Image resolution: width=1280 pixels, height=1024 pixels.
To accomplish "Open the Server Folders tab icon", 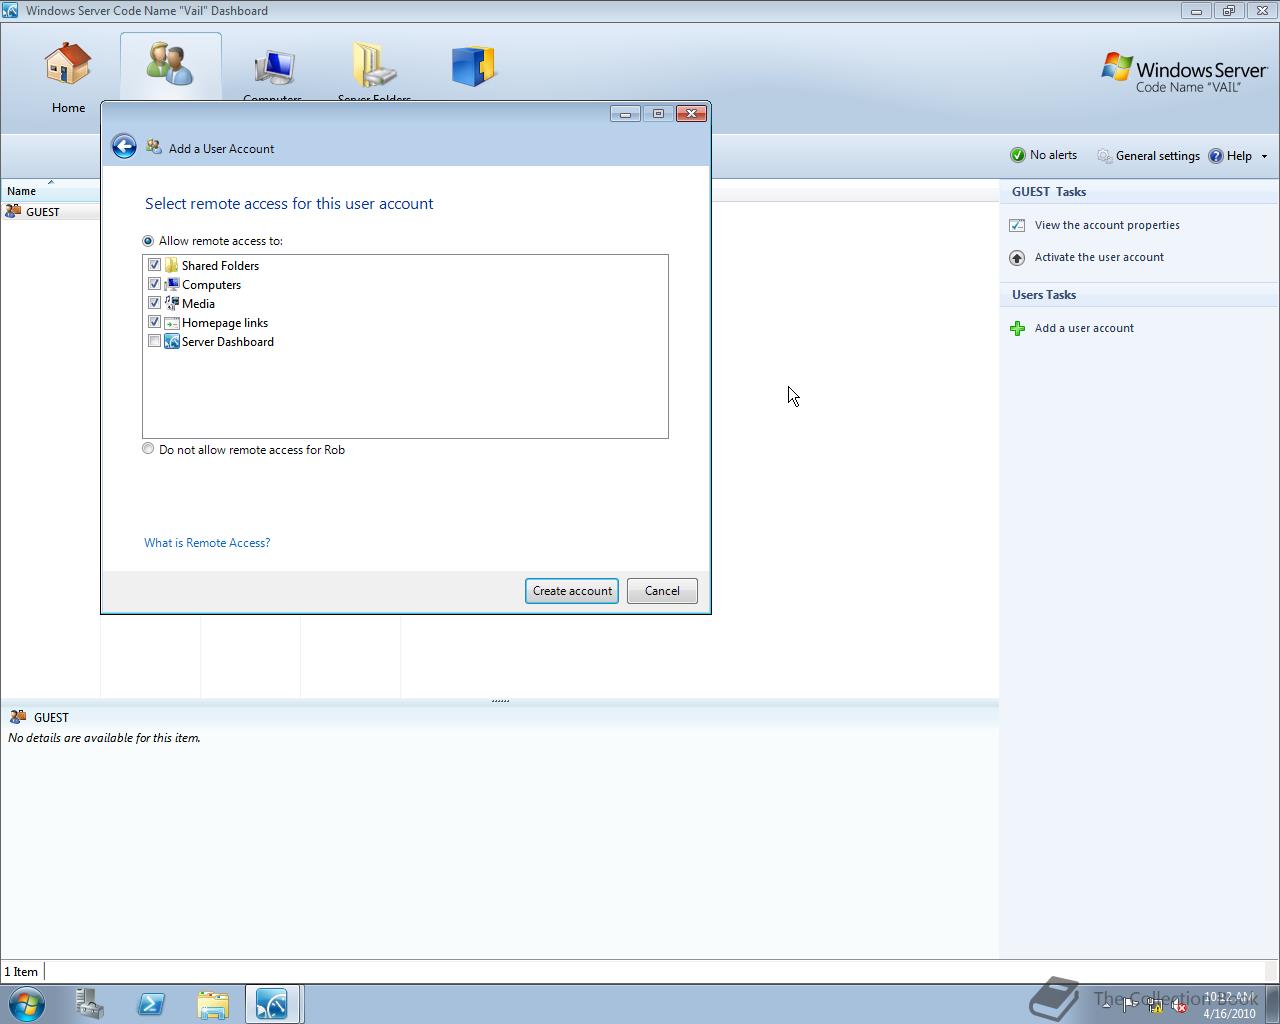I will click(x=374, y=65).
